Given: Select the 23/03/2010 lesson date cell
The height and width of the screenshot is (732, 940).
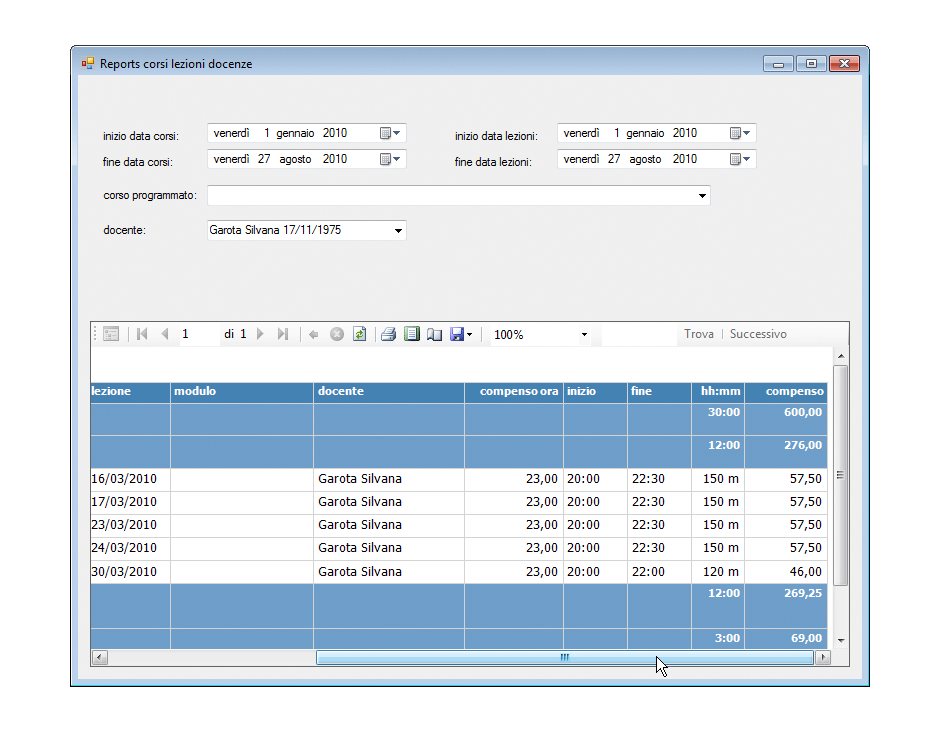Looking at the screenshot, I should [130, 525].
